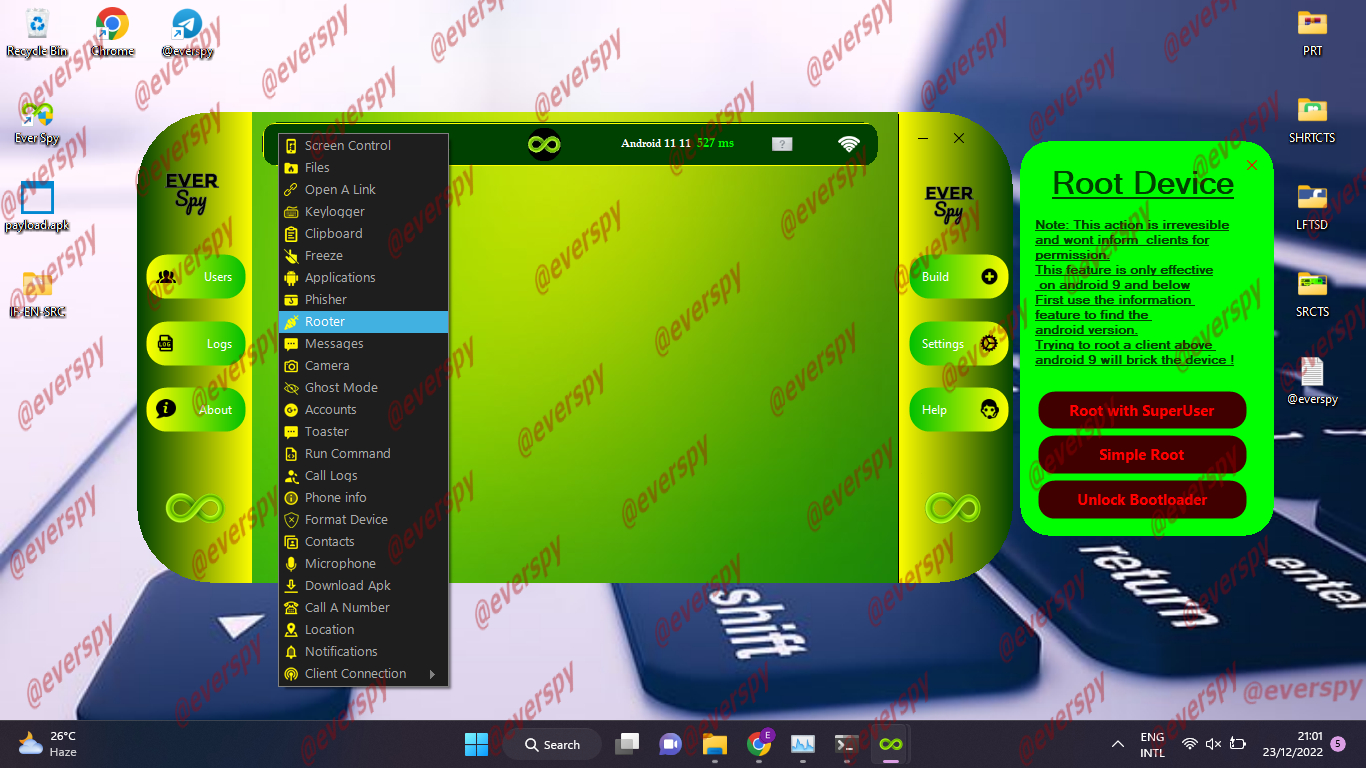Open the LFTSD desktop folder

(1312, 207)
